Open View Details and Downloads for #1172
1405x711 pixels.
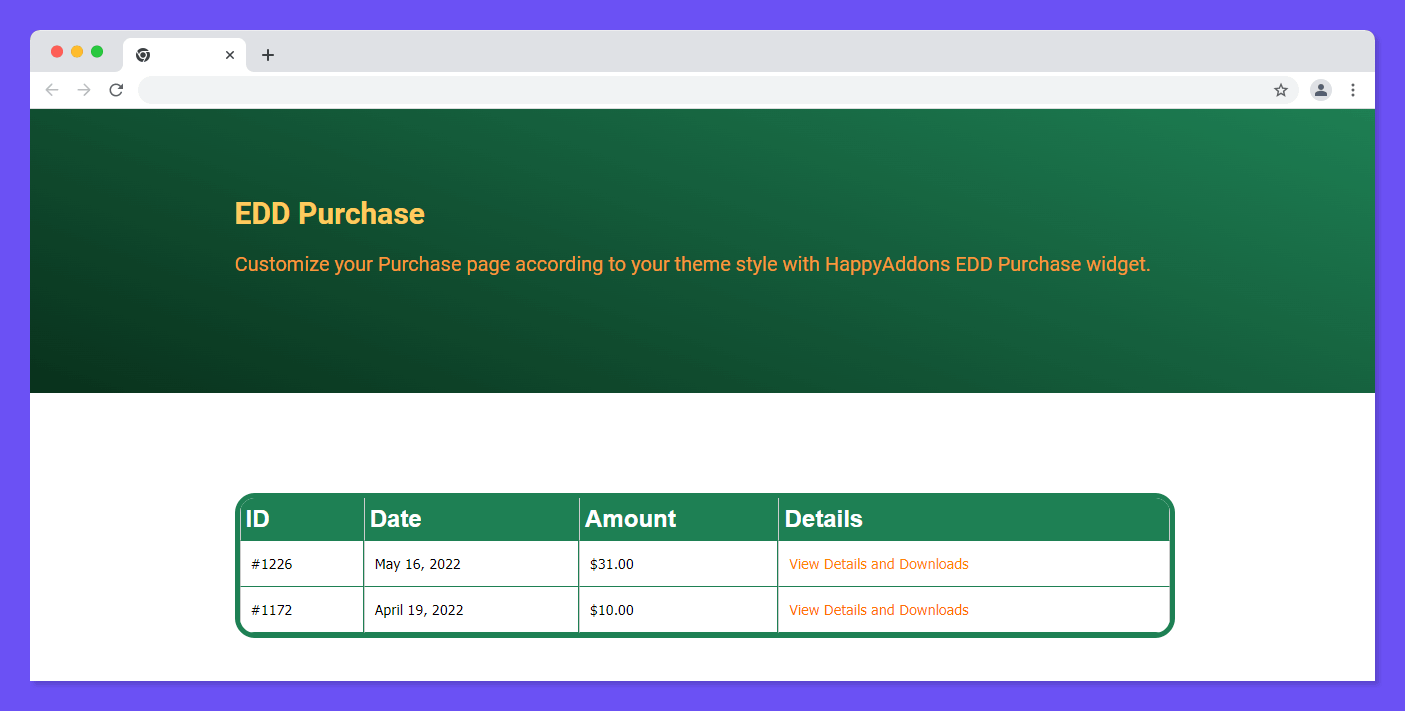point(879,610)
